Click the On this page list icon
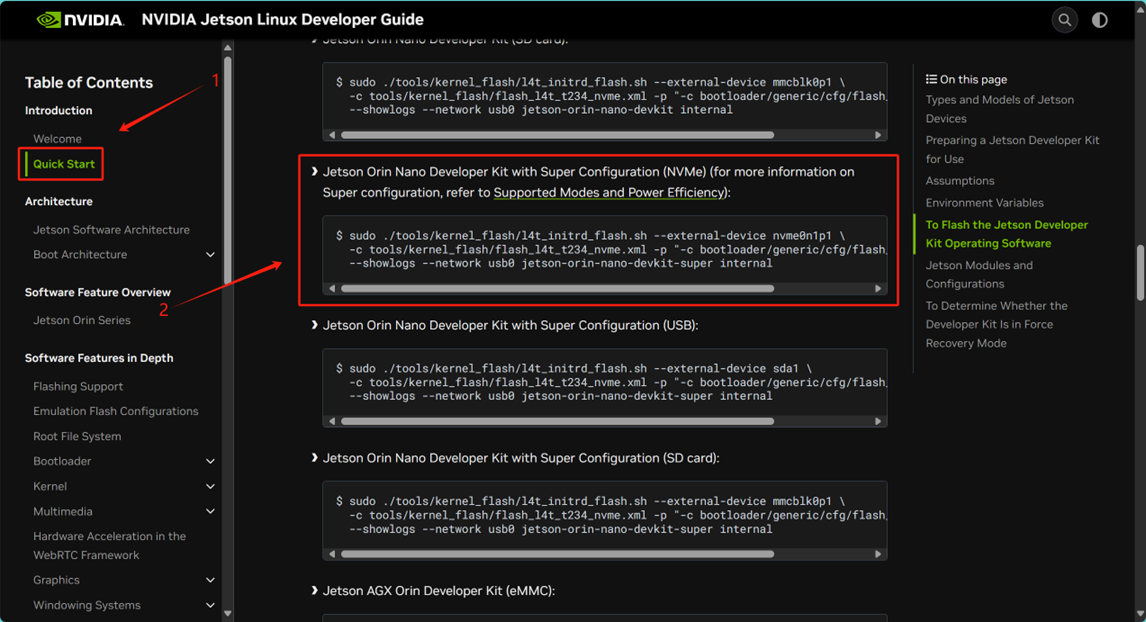Screen dimensions: 1146x622 click(931, 79)
